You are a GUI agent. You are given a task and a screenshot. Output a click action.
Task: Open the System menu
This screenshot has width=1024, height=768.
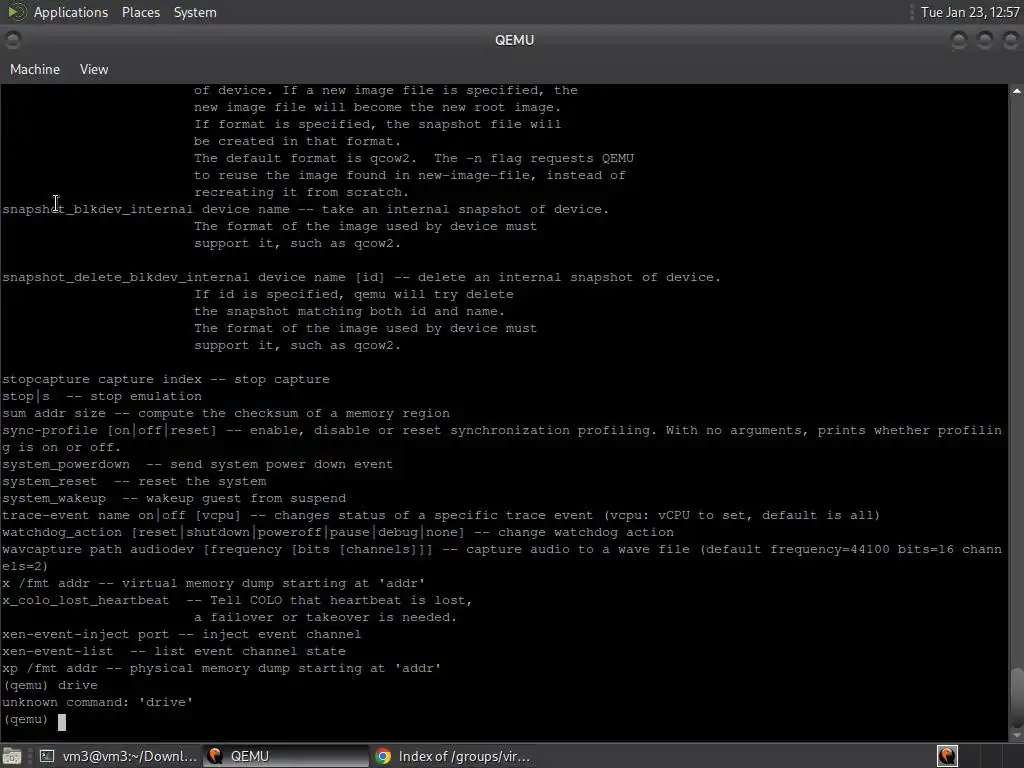195,12
